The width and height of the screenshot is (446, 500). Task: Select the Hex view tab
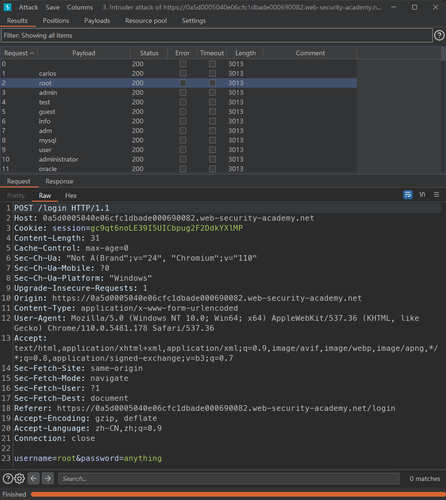point(71,196)
